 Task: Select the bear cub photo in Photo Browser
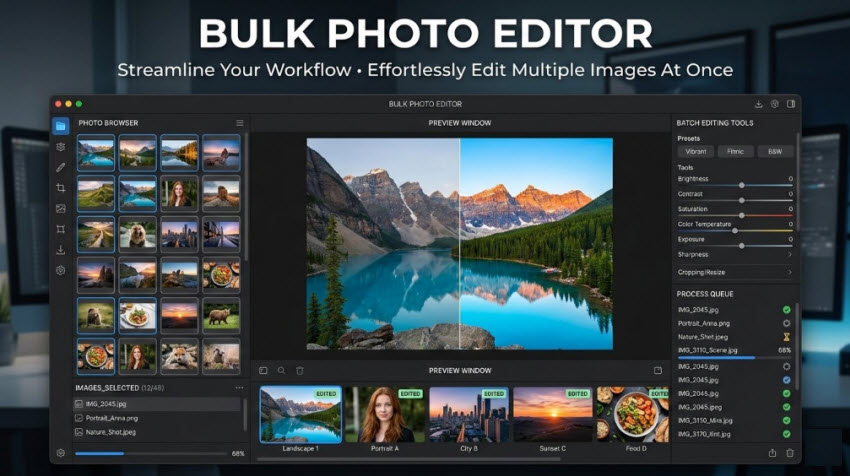[138, 235]
